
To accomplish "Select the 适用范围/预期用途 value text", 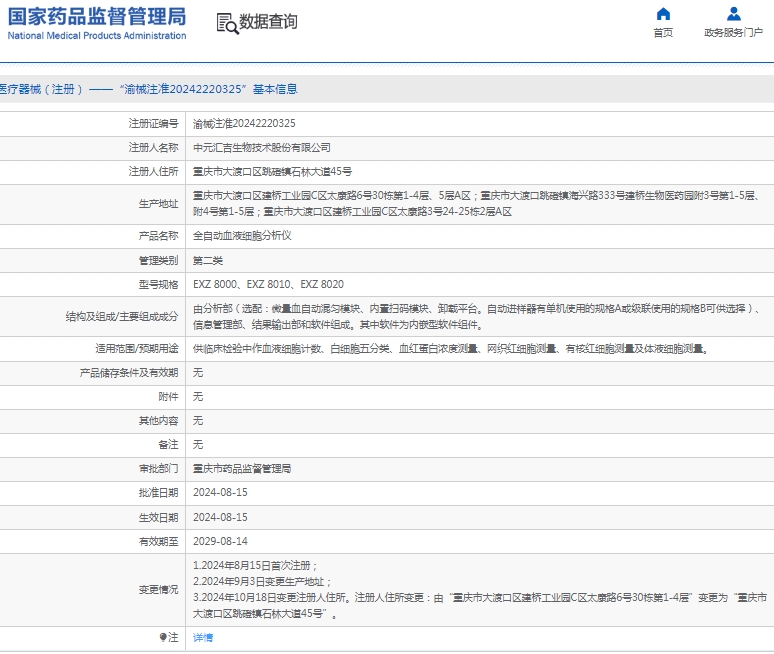I will pyautogui.click(x=450, y=349).
